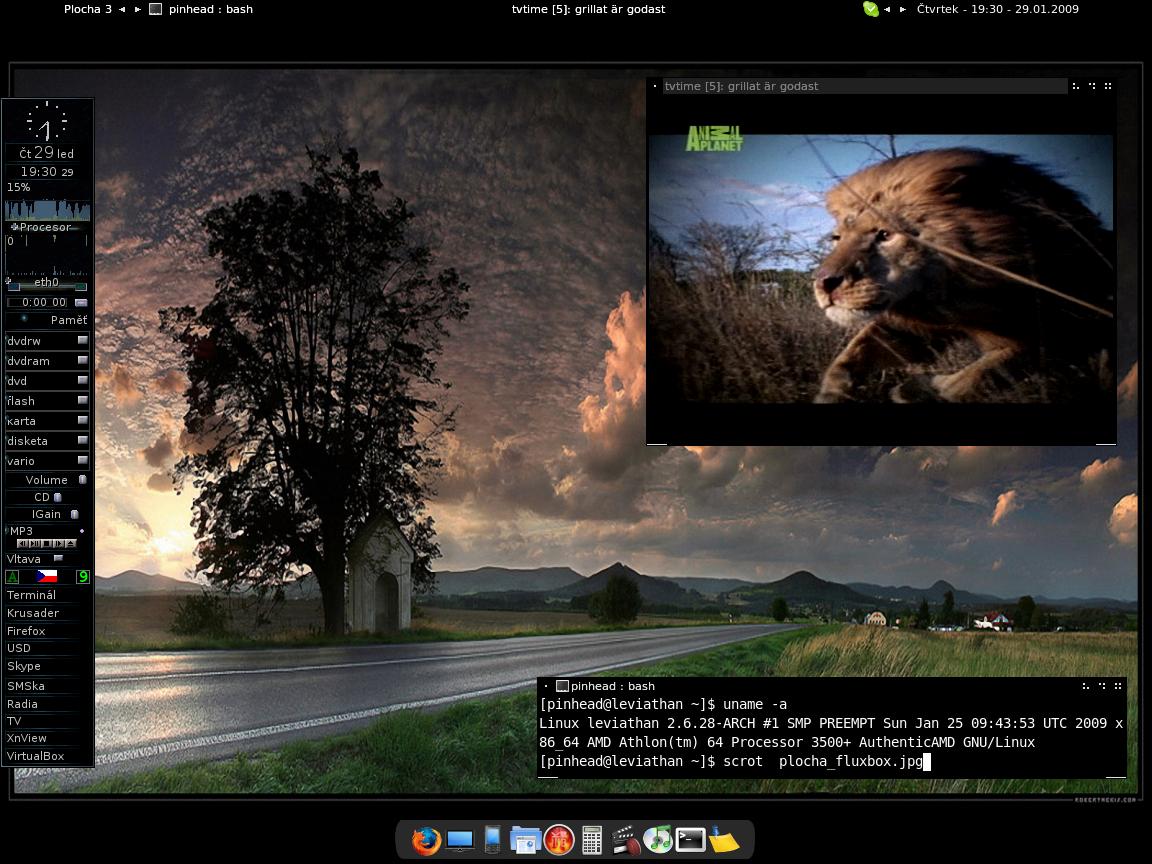Switch to previous workspace with left arrow by Plocha 3

[x=122, y=10]
